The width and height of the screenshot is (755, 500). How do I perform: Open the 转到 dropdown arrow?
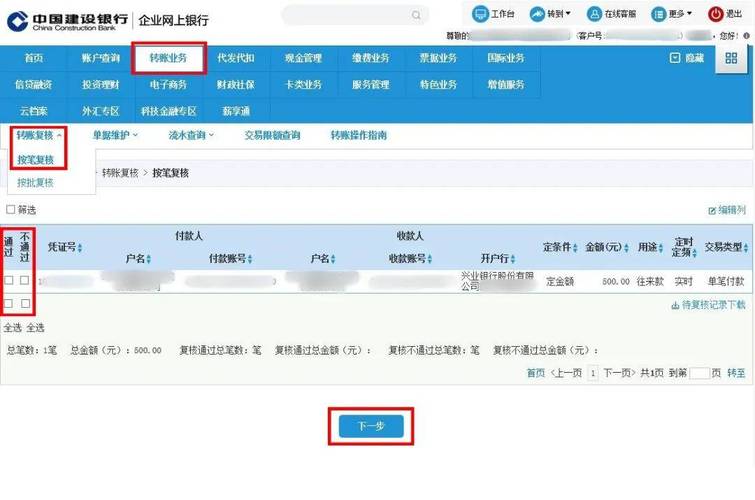[568, 13]
